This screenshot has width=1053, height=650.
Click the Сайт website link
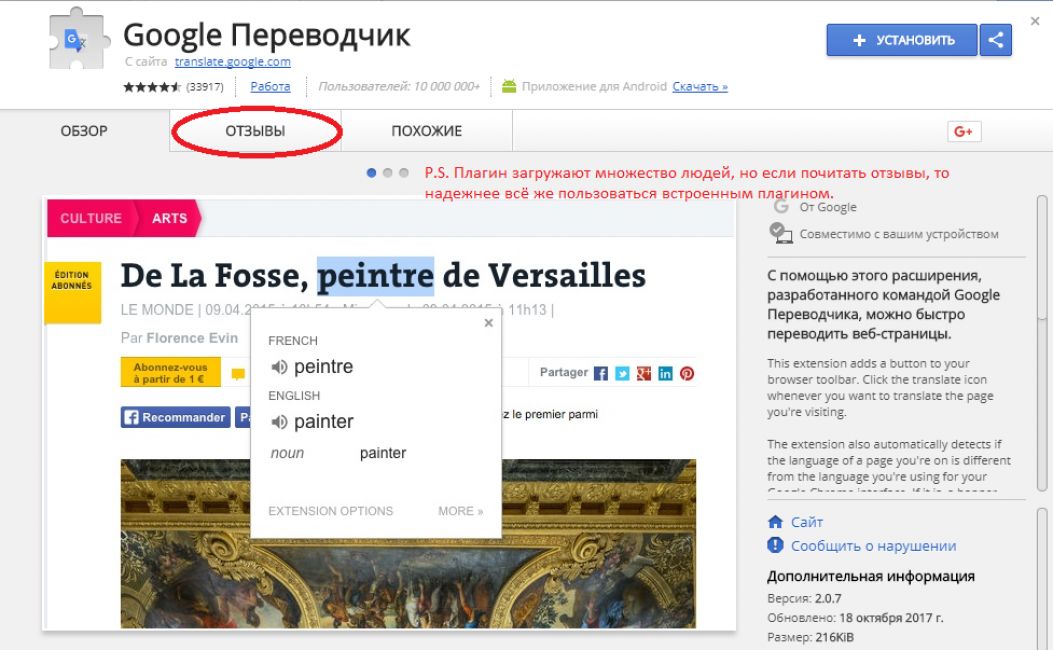pos(807,522)
